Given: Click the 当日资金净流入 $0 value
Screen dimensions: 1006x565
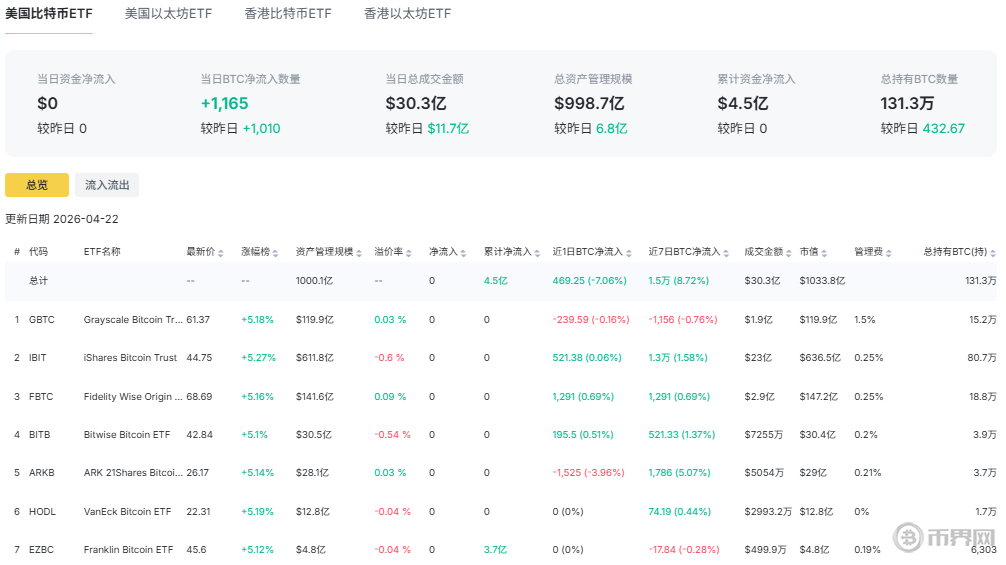Looking at the screenshot, I should [47, 103].
